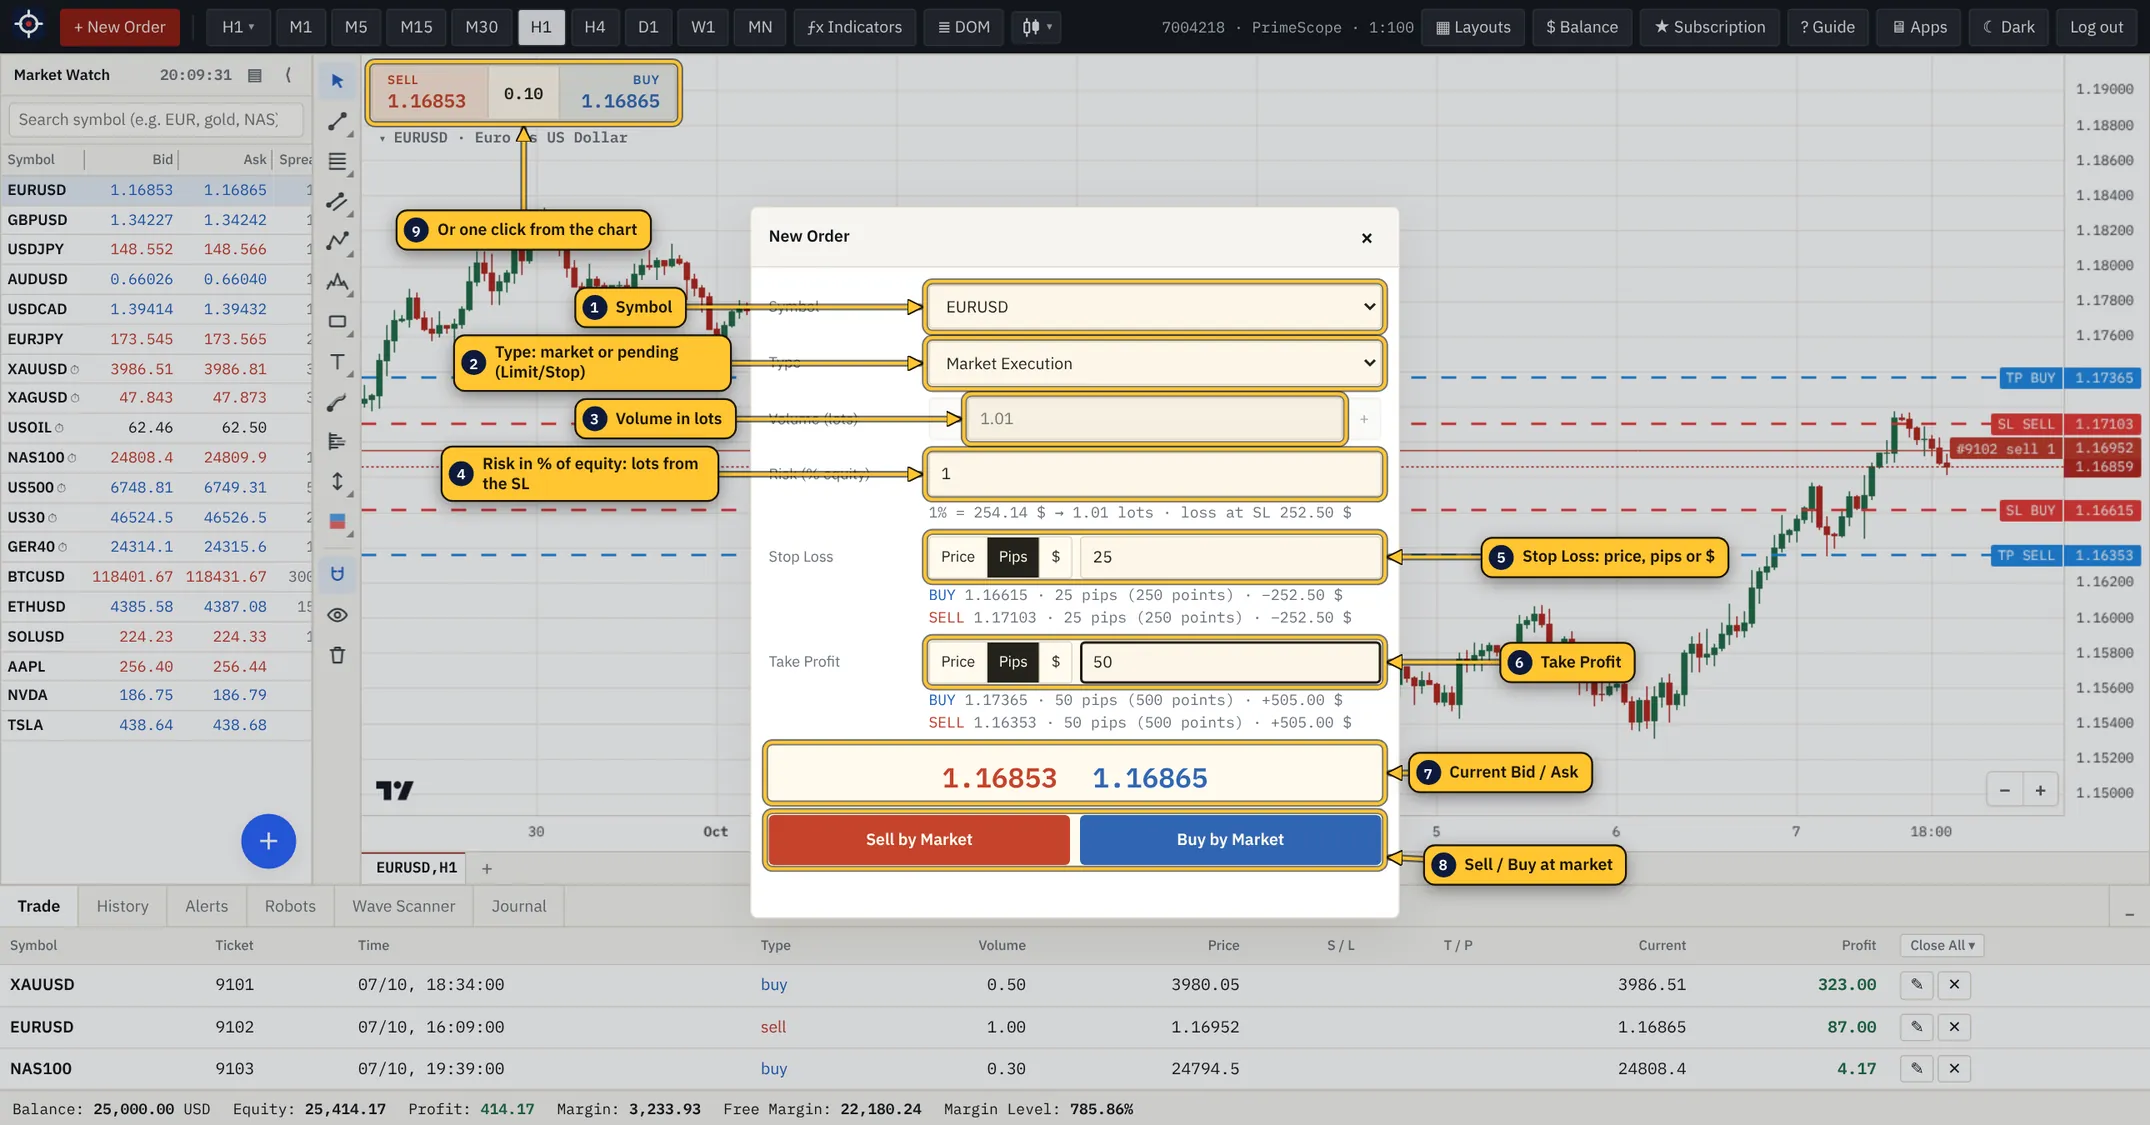The height and width of the screenshot is (1125, 2150).
Task: Select $ mode for Stop Loss
Action: coord(1055,557)
